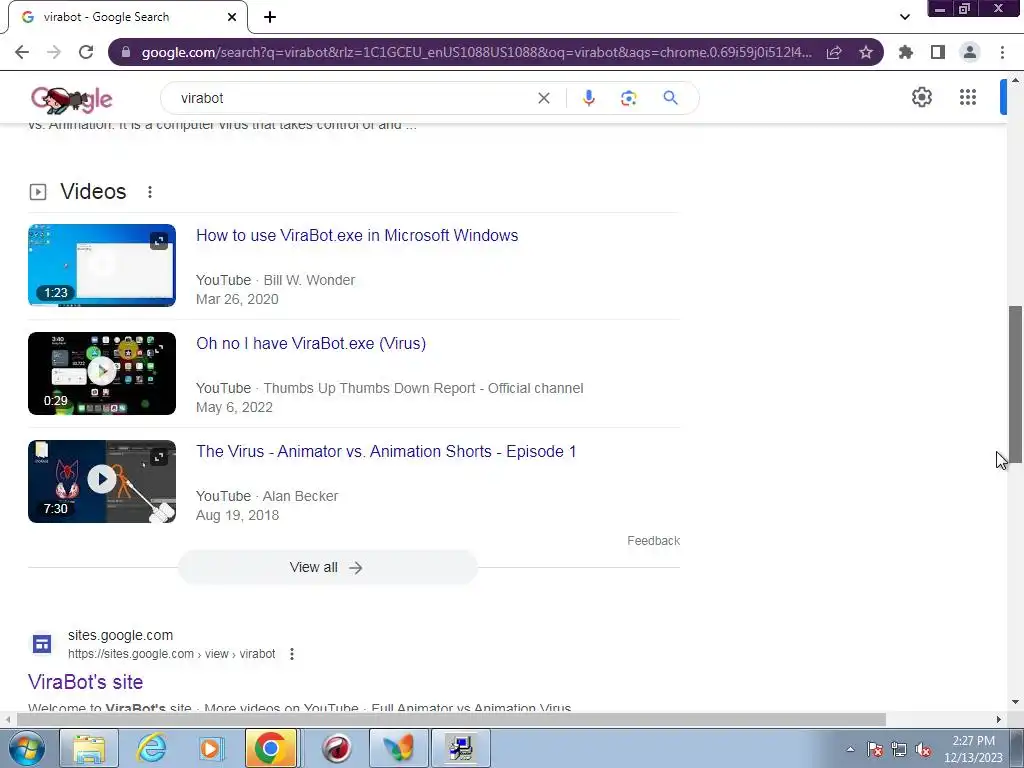The width and height of the screenshot is (1024, 768).
Task: Open a new browser tab
Action: click(270, 17)
